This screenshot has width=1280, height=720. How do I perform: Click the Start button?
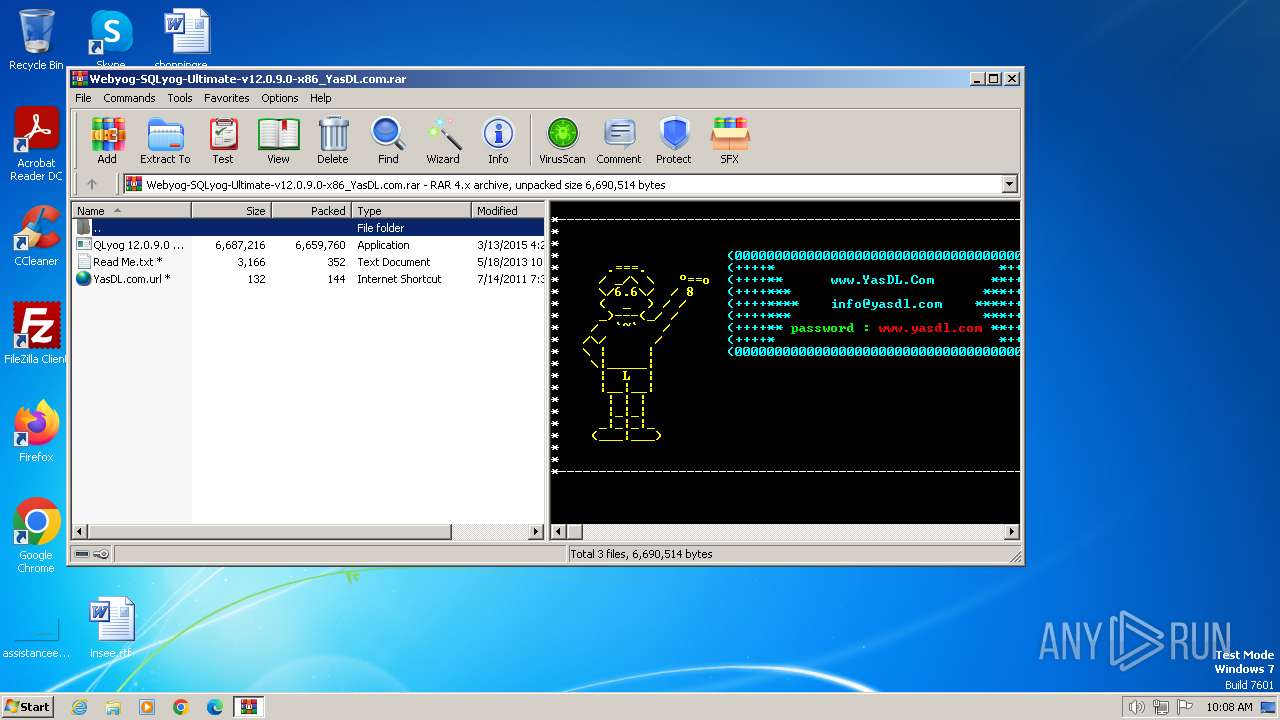click(28, 706)
